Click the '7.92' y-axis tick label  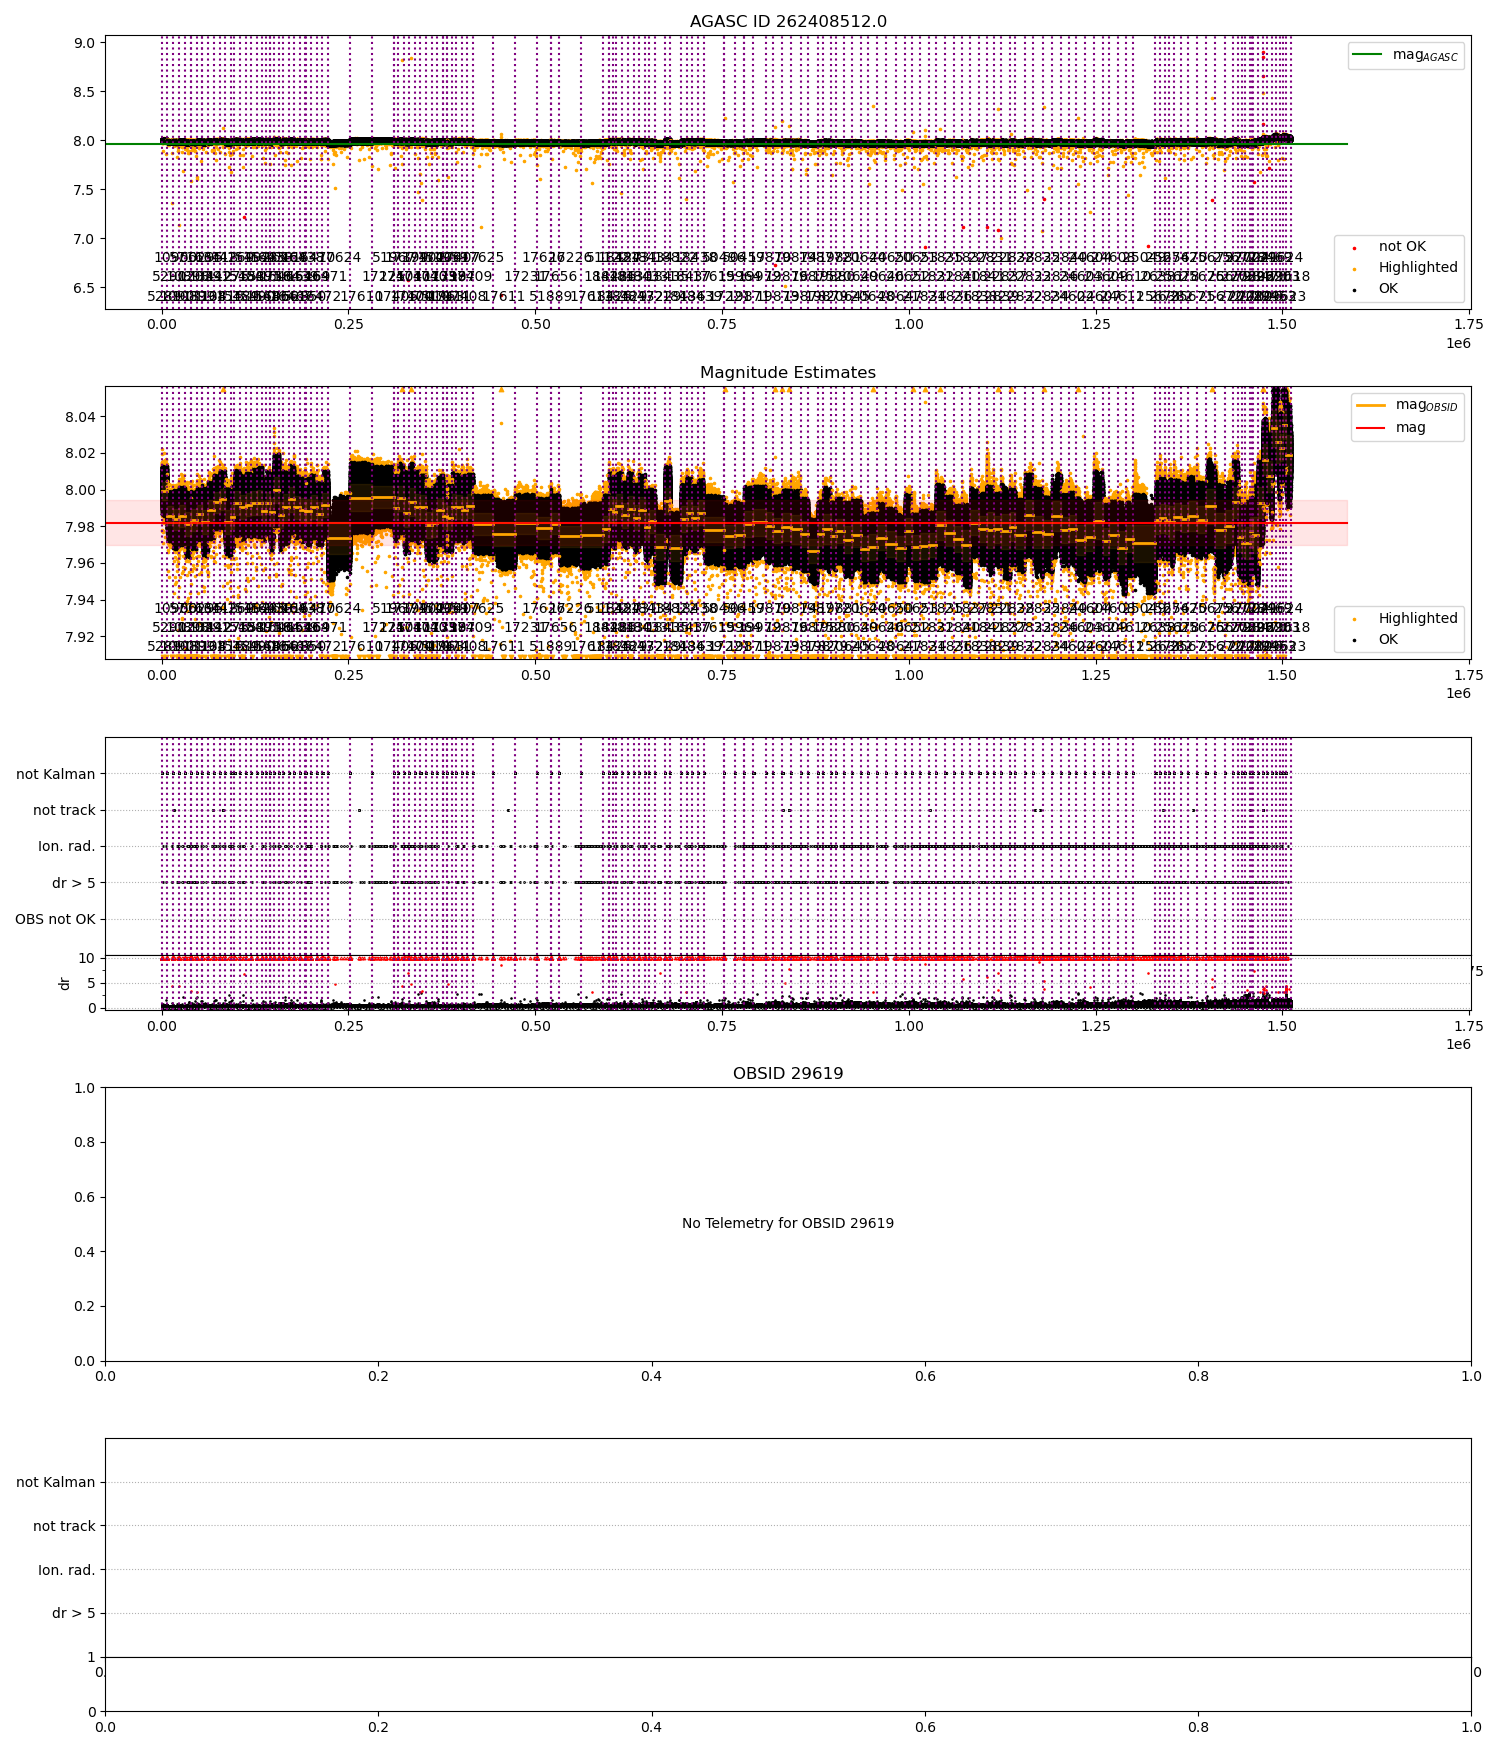[x=81, y=637]
